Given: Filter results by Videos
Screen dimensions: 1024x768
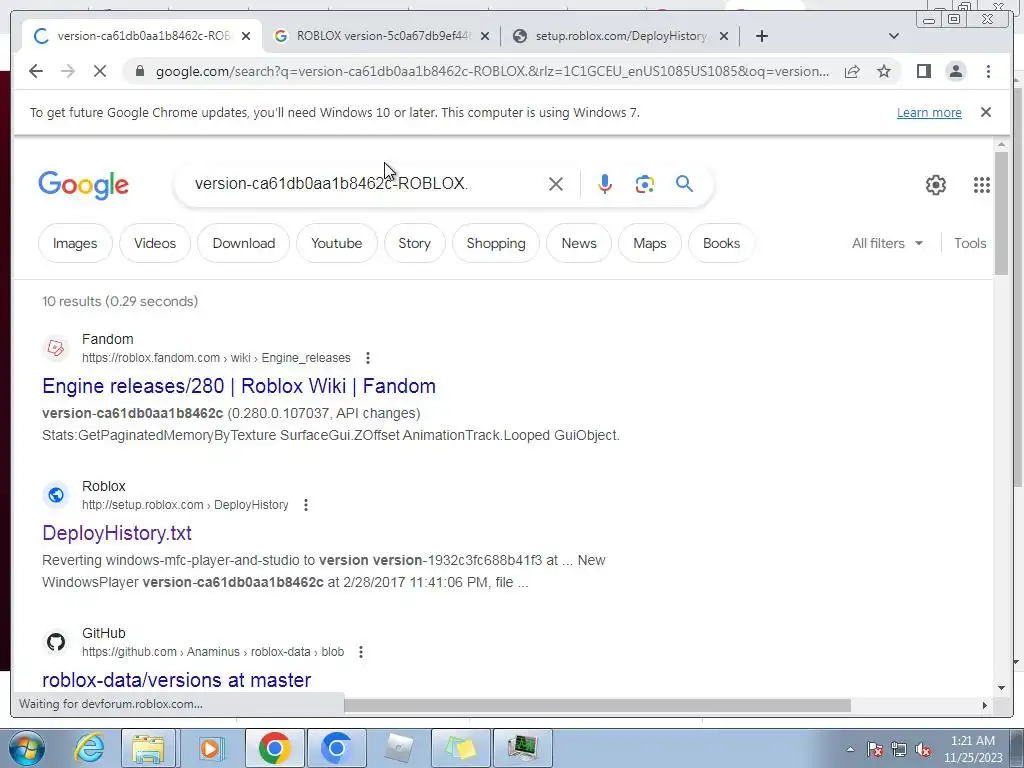Looking at the screenshot, I should click(x=155, y=243).
